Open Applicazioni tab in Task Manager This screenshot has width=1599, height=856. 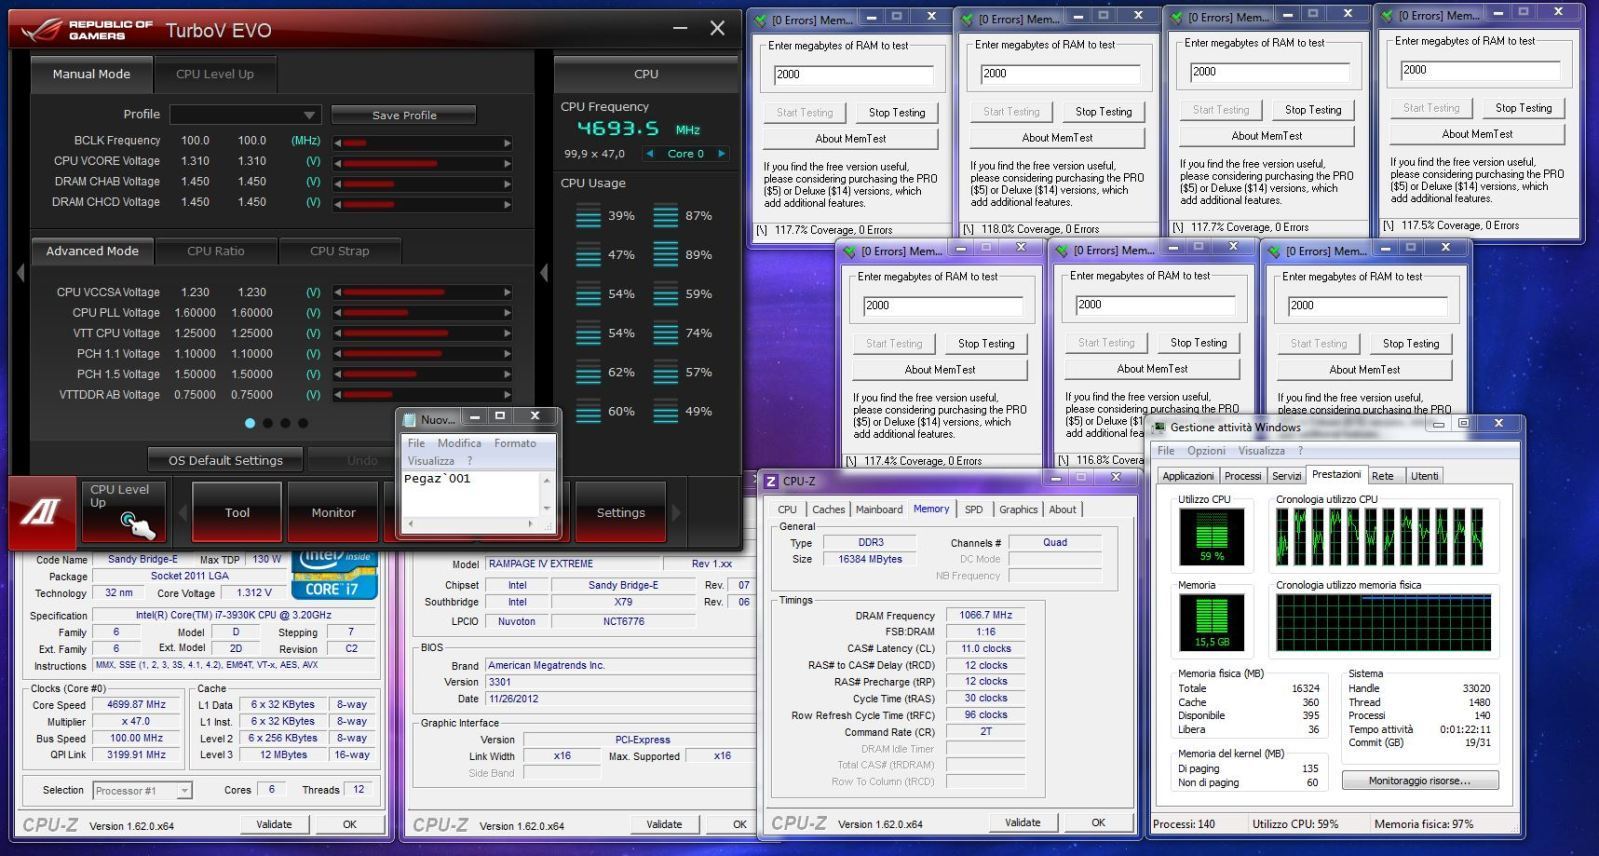(1188, 476)
